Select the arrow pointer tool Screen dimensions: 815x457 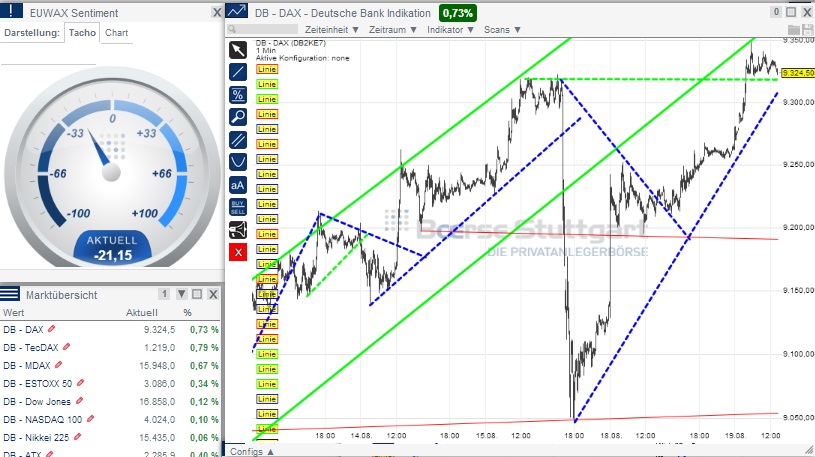tap(238, 50)
